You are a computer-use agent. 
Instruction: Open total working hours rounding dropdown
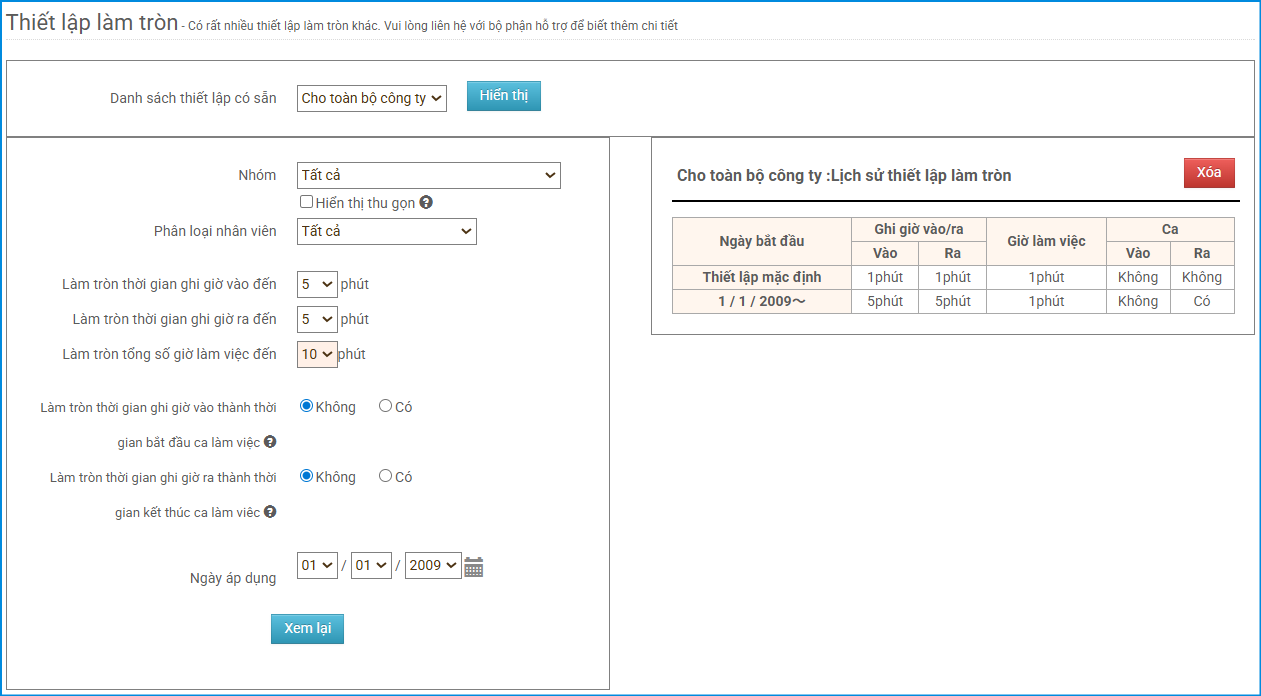pos(317,354)
